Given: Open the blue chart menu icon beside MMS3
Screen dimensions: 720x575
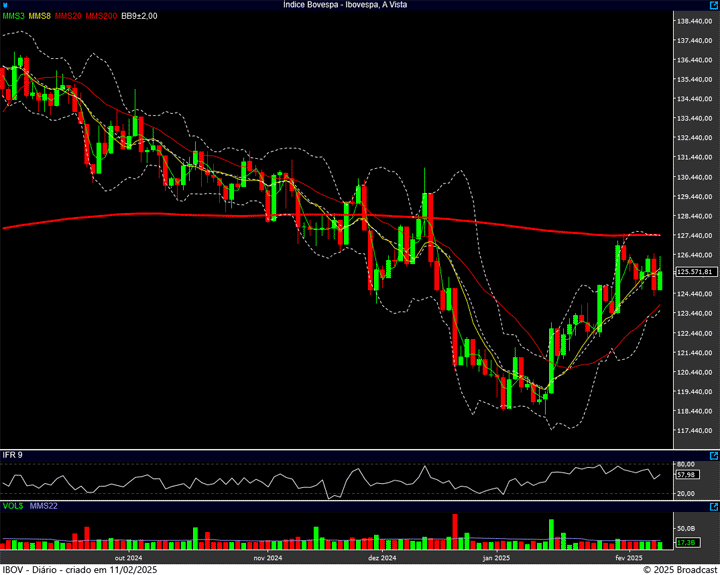Looking at the screenshot, I should click(5, 6).
